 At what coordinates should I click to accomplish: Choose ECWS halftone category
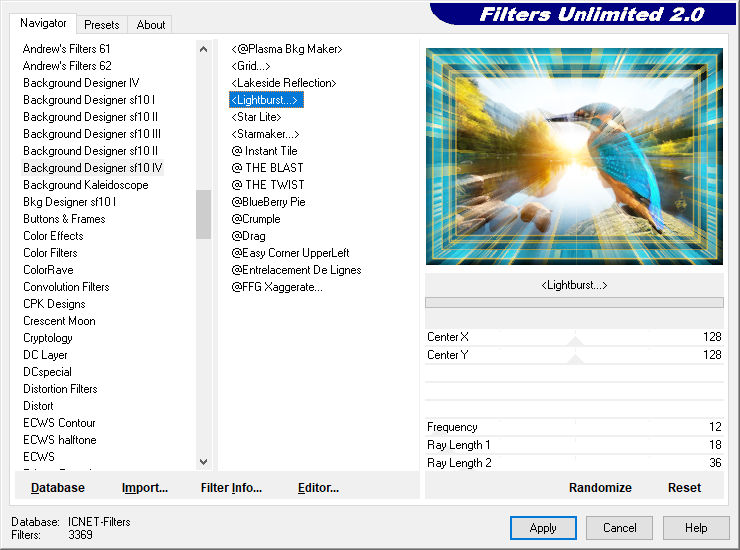(x=60, y=440)
